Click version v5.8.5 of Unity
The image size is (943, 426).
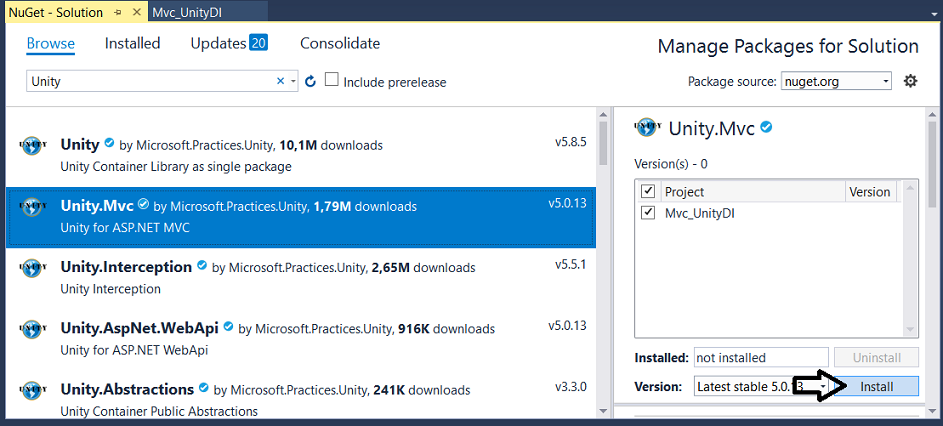click(x=570, y=143)
